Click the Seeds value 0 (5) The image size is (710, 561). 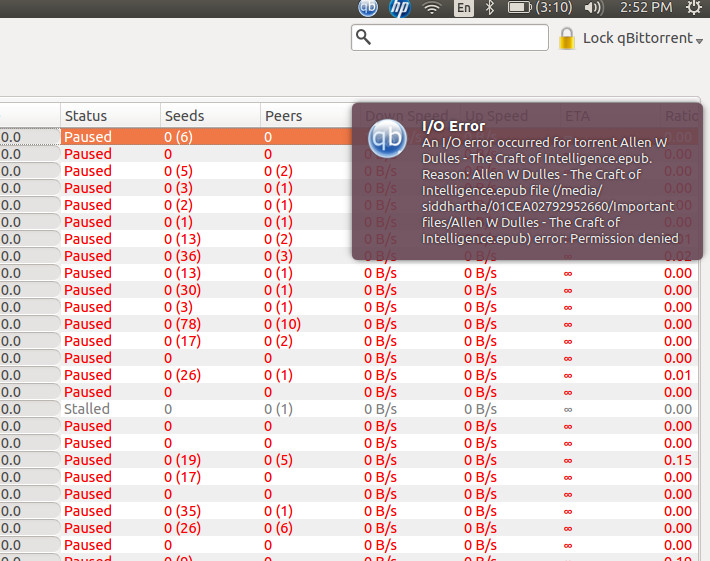point(178,171)
